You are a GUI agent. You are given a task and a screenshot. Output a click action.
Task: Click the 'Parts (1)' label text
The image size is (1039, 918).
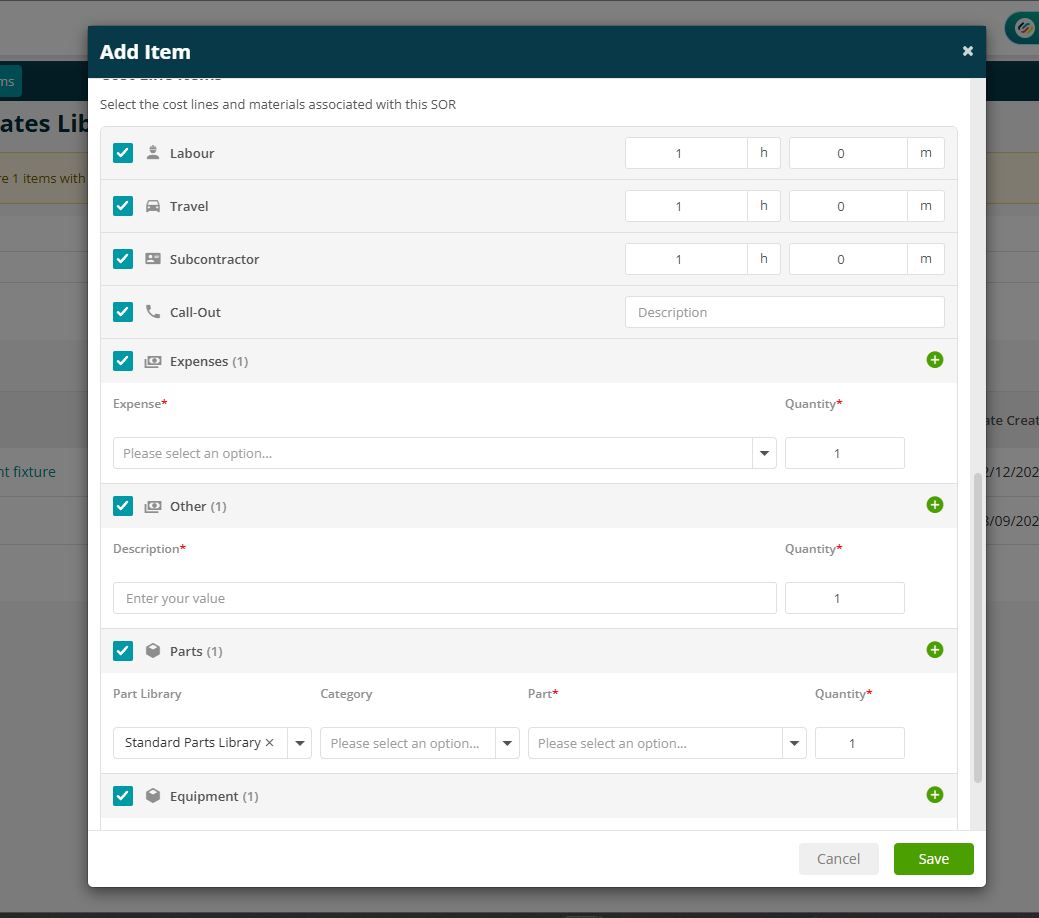click(x=196, y=652)
